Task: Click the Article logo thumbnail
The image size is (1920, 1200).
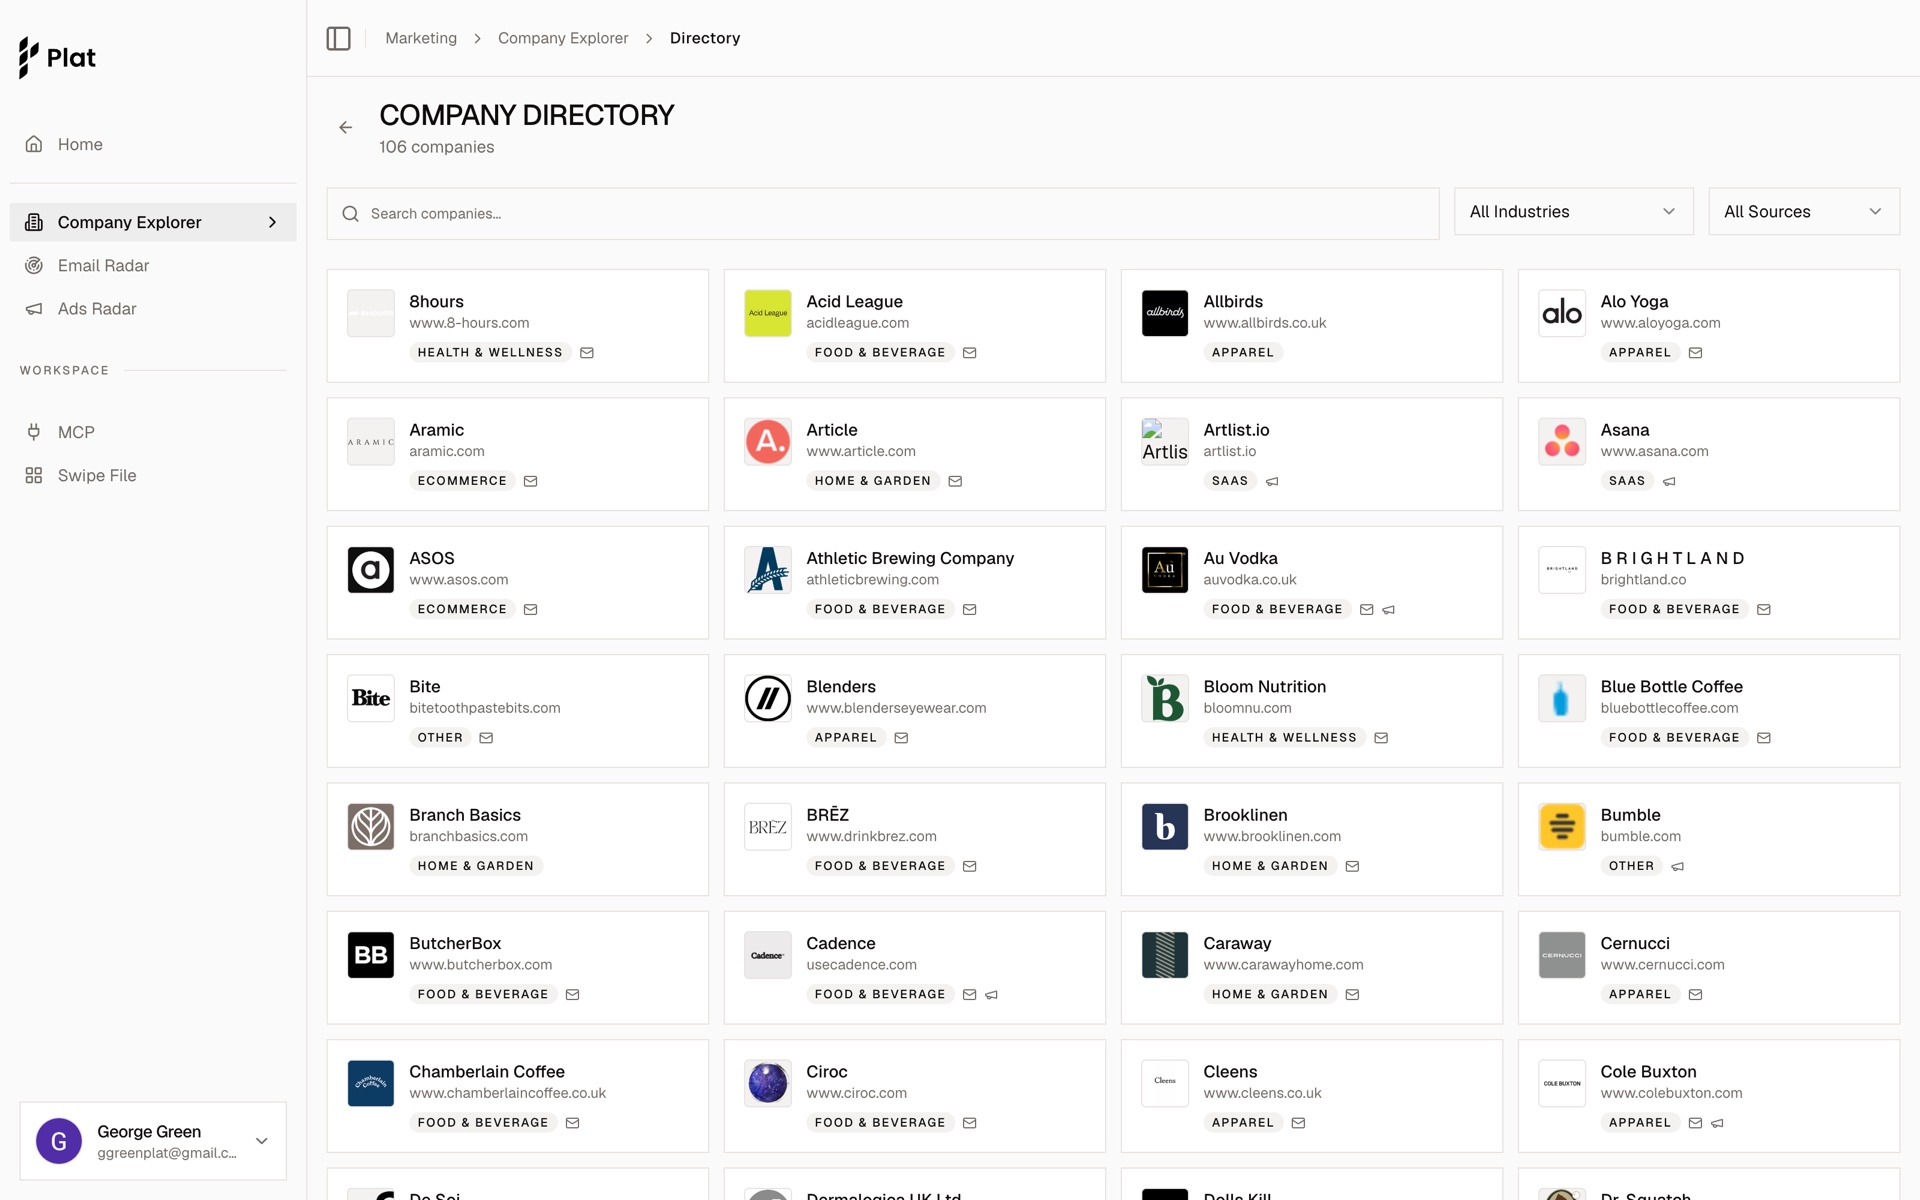Action: [768, 441]
